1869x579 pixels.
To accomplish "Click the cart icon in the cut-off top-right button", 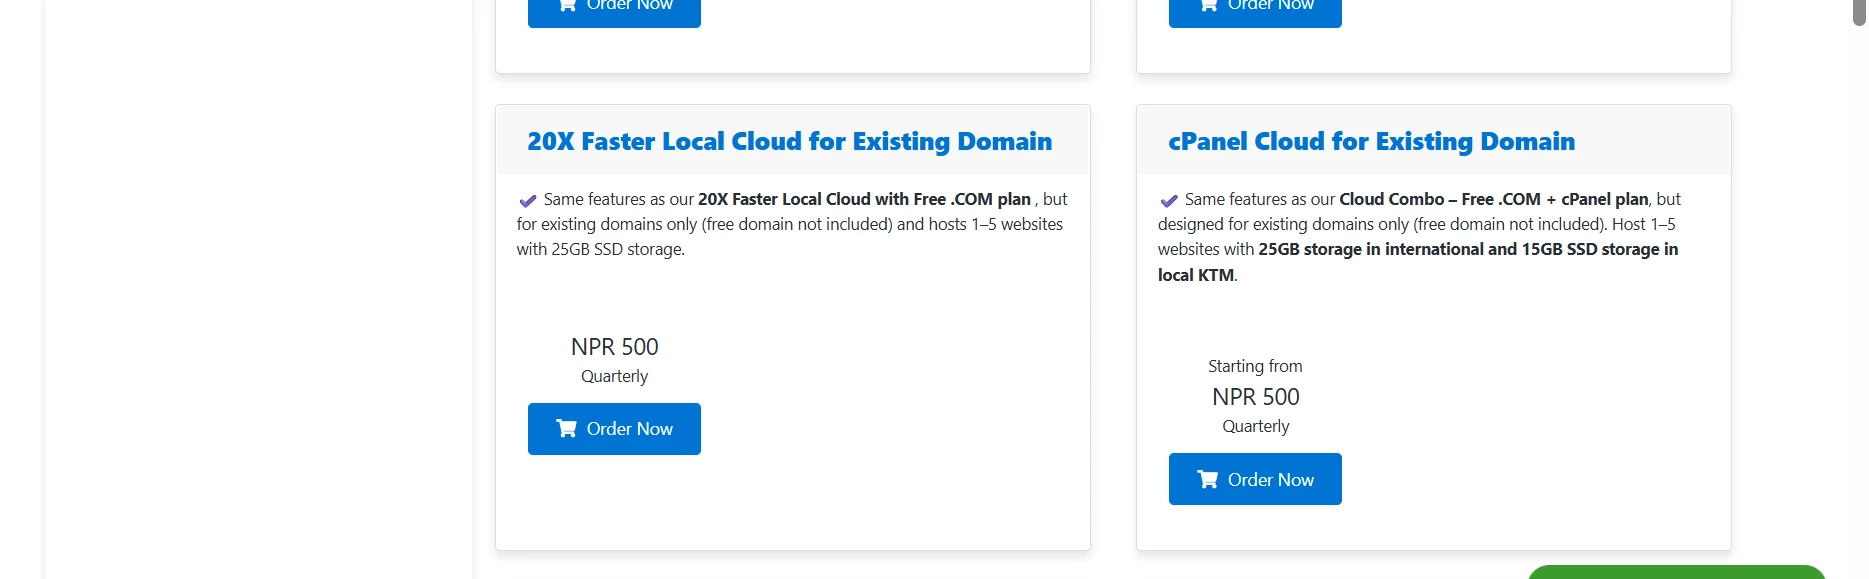I will pos(1207,5).
